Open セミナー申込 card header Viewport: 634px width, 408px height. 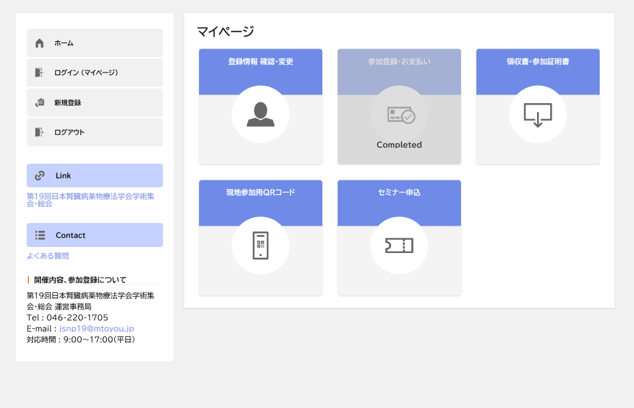[399, 192]
